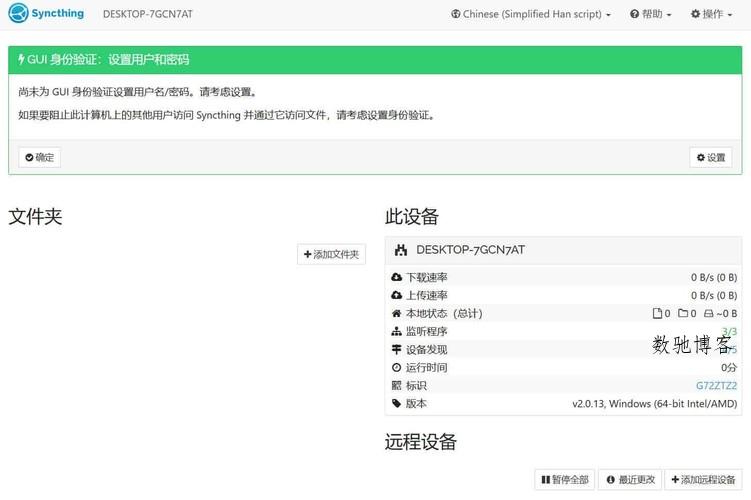Click 添加文件夹 to add a folder

pos(331,254)
